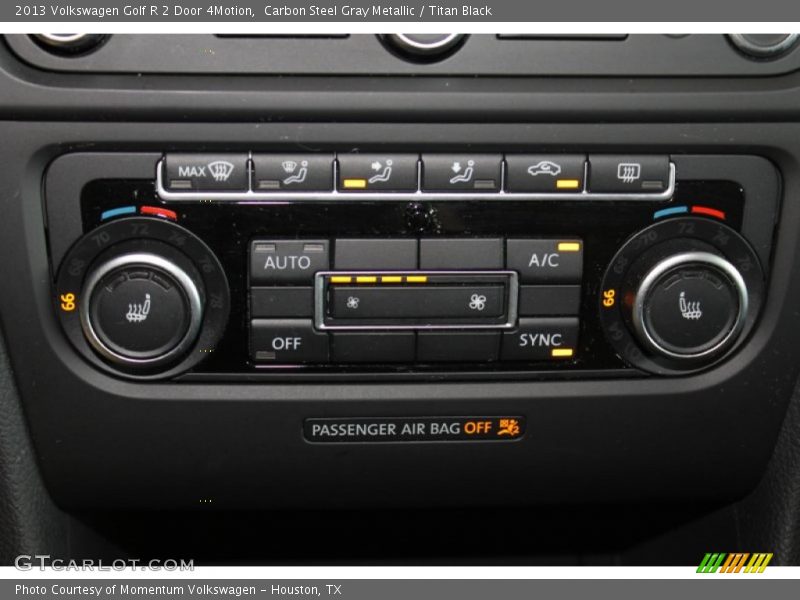This screenshot has height=600, width=800.
Task: Toggle air recirculation car icon button
Action: (545, 173)
